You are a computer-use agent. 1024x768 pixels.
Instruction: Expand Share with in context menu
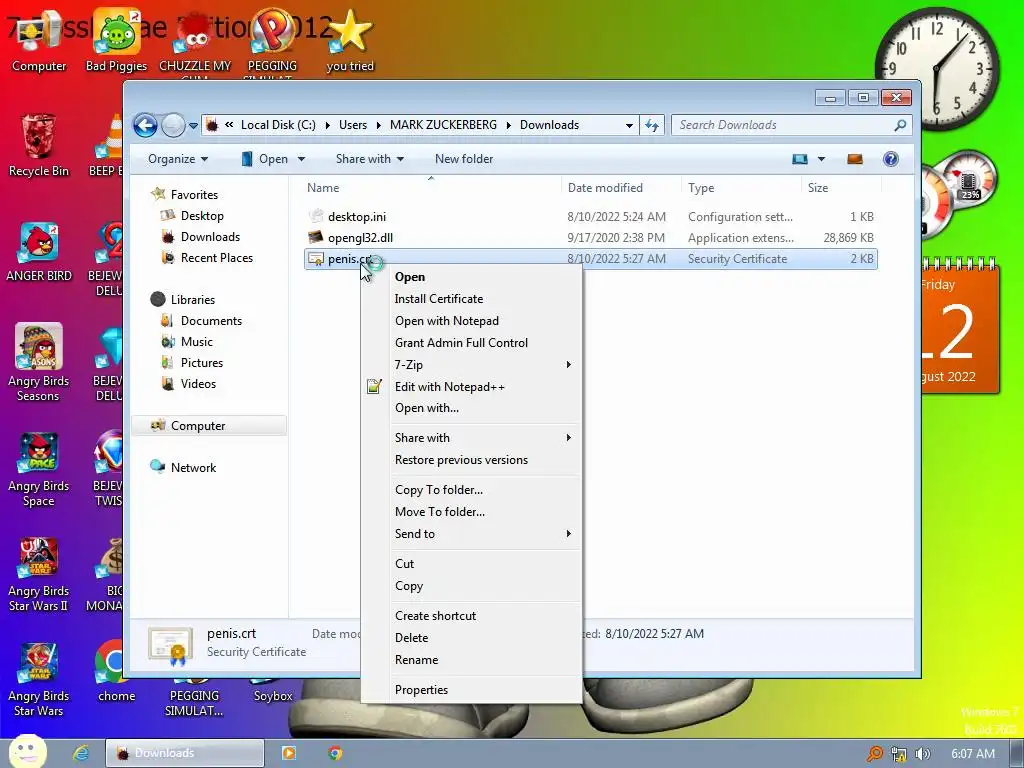(x=471, y=438)
